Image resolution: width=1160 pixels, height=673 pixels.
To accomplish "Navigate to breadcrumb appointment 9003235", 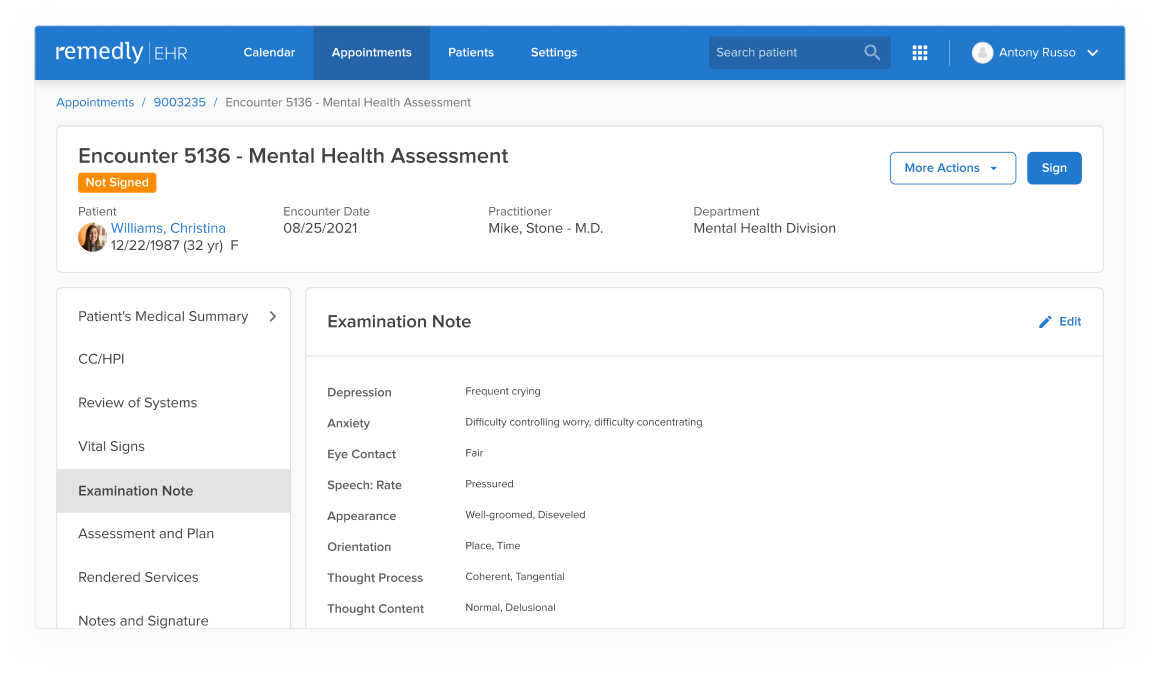I will 180,103.
